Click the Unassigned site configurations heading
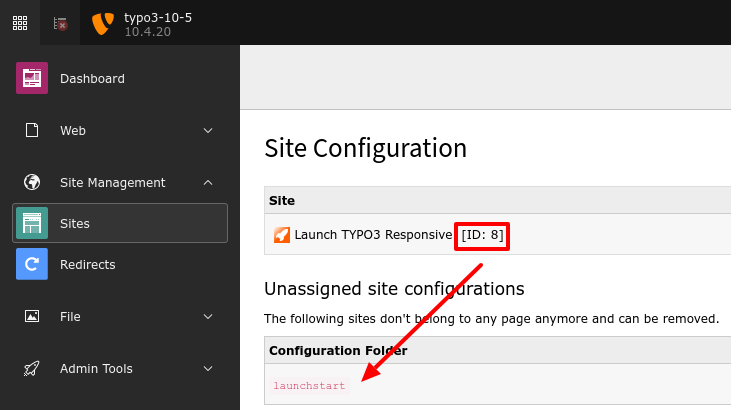731x410 pixels. [x=394, y=289]
